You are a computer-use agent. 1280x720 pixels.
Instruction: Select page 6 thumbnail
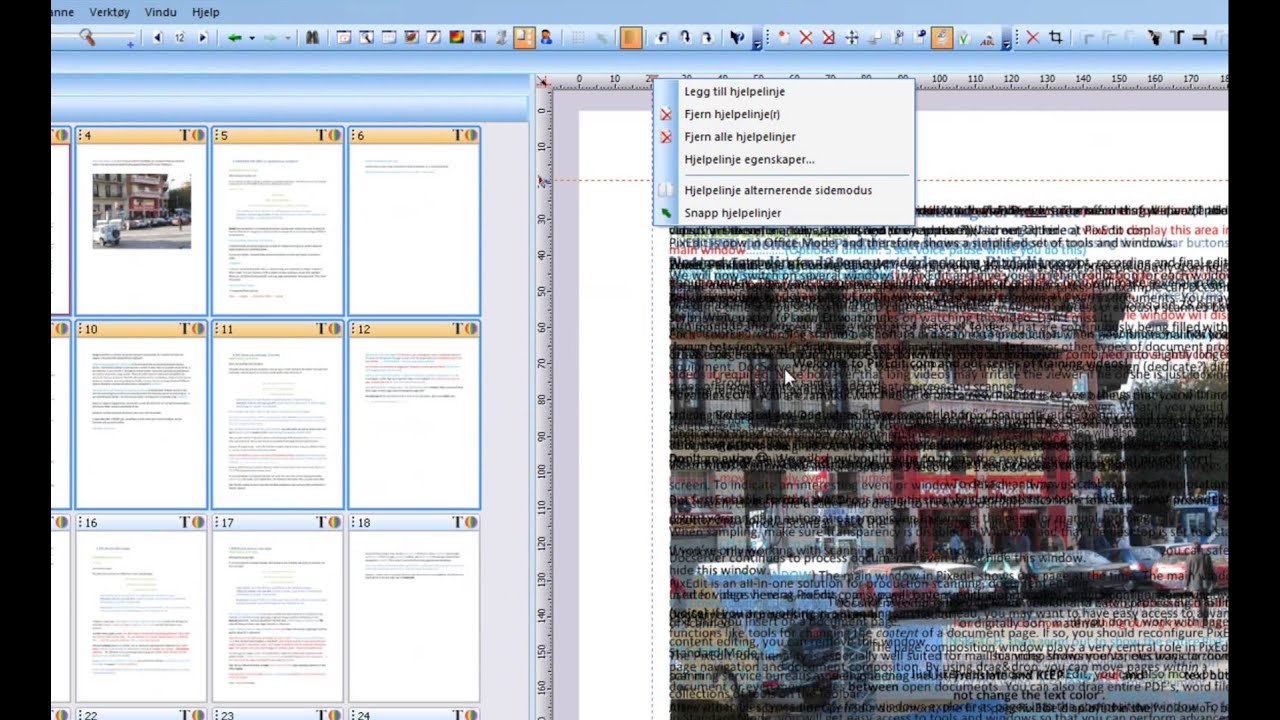tap(414, 221)
